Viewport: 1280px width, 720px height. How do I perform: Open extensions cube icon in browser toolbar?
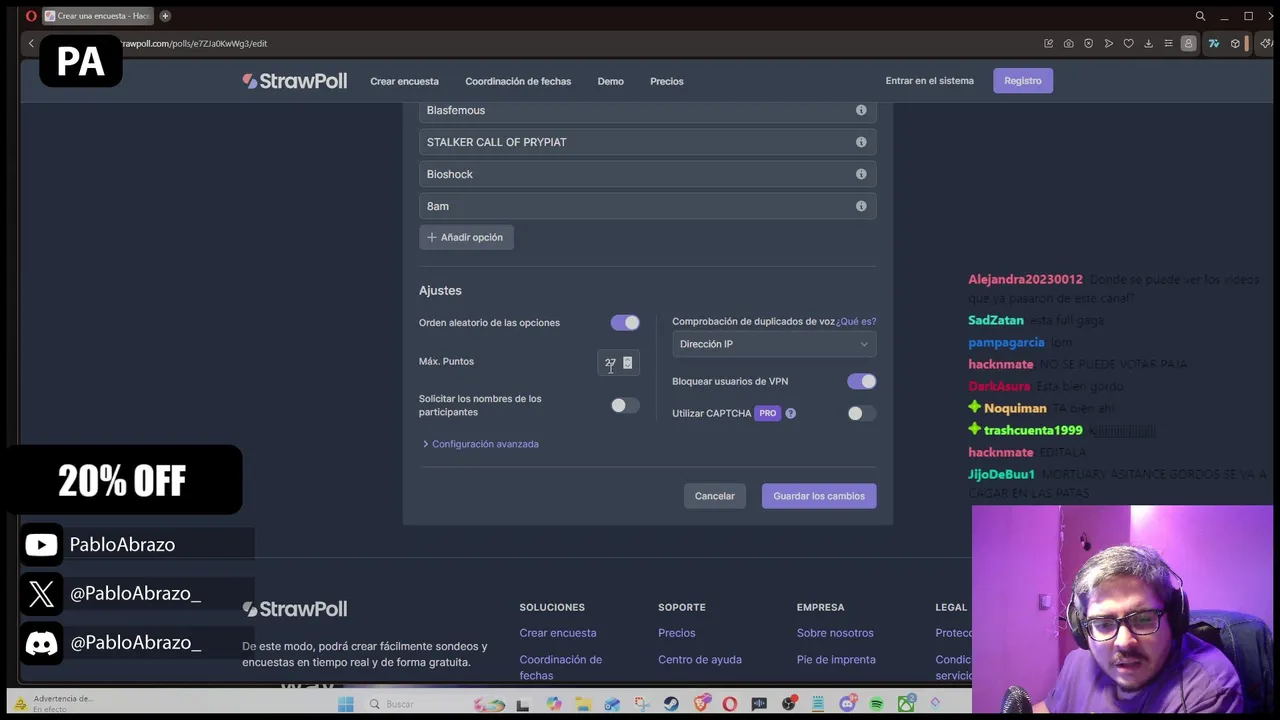pyautogui.click(x=1235, y=43)
